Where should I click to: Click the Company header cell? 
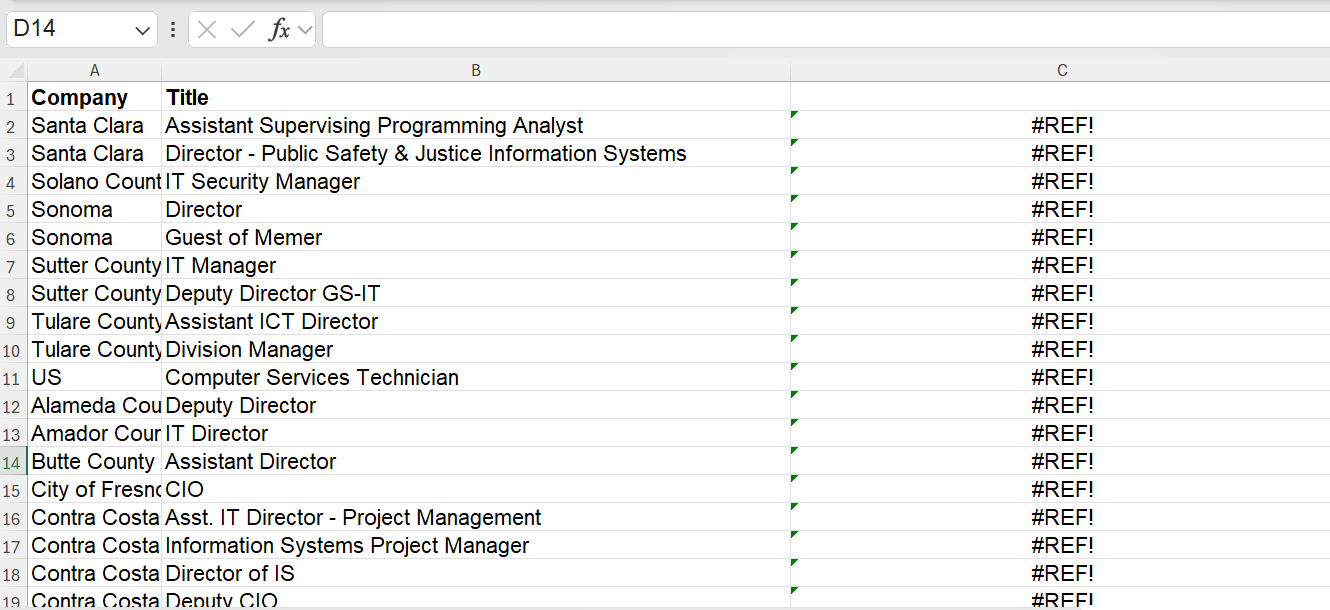(95, 98)
